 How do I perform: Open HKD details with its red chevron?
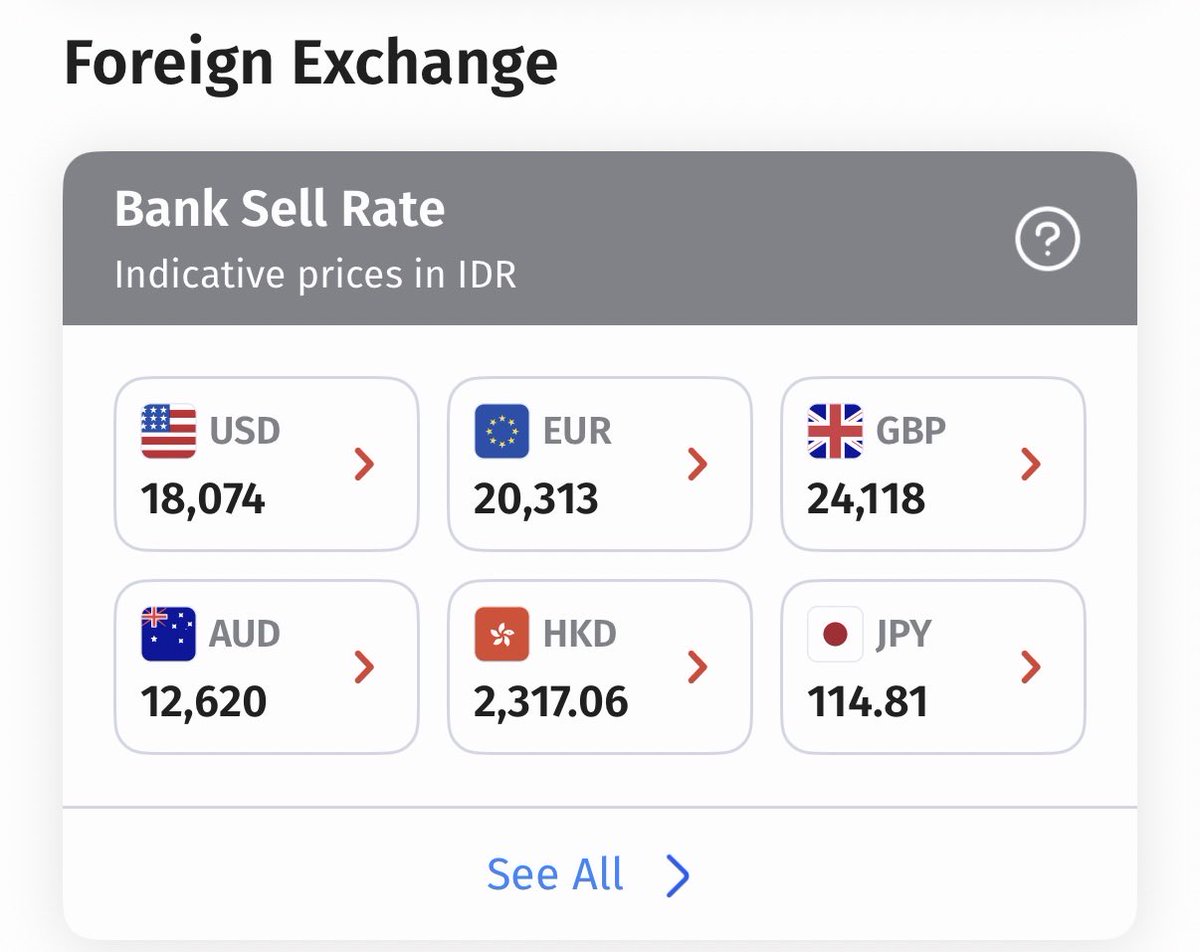(698, 667)
